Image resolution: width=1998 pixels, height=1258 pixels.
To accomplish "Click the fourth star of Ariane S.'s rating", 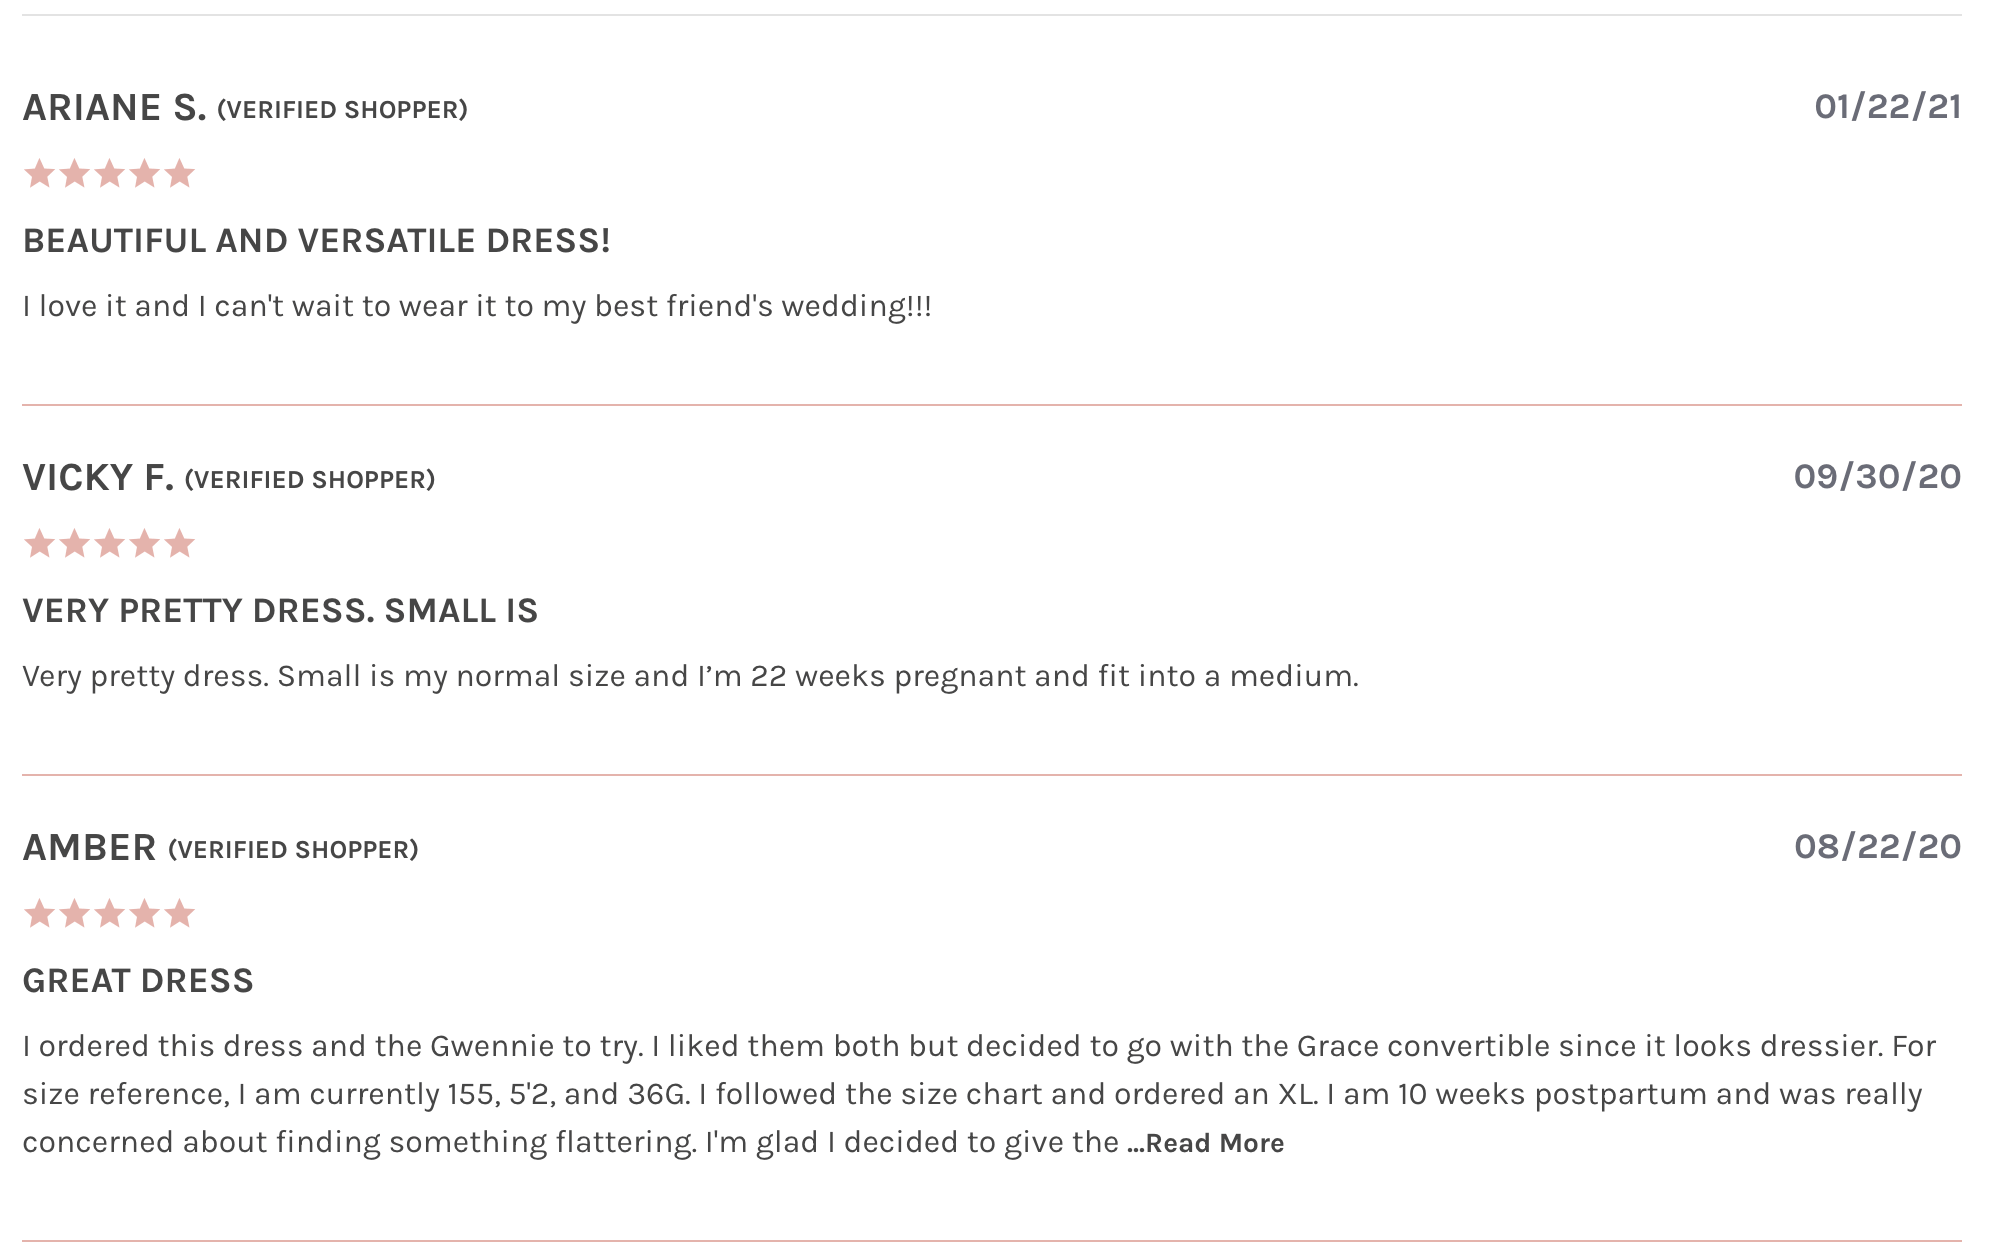I will click(145, 174).
